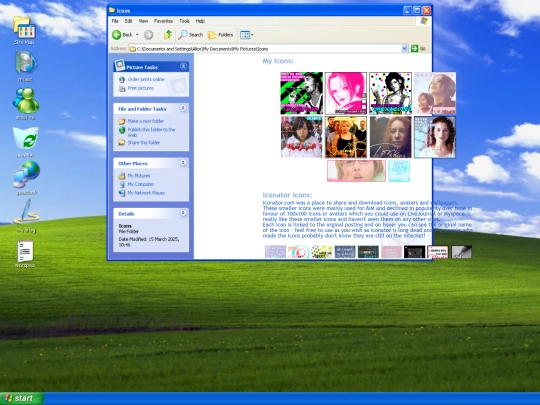Collapse the Details panel

[183, 213]
